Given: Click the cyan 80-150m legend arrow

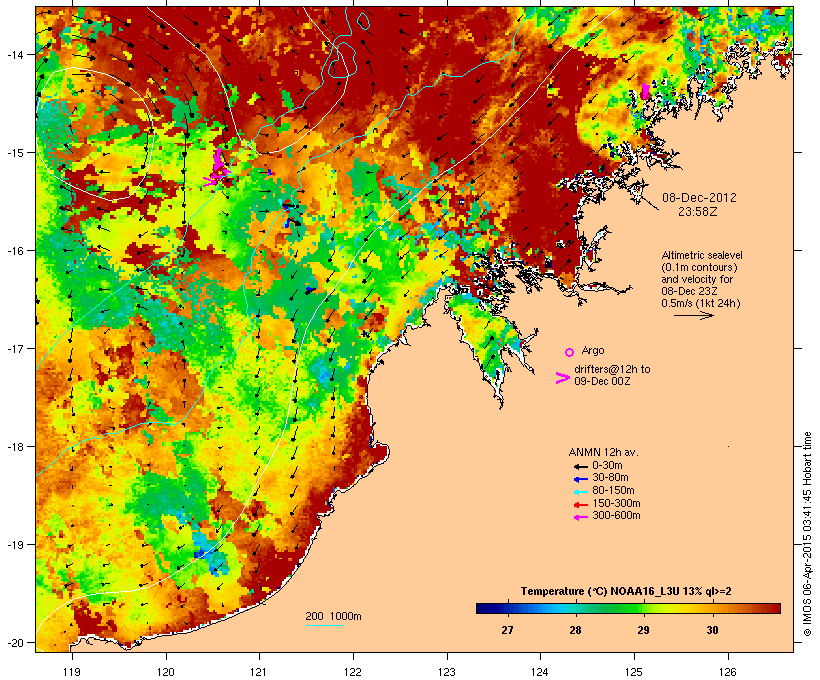Looking at the screenshot, I should click(581, 492).
